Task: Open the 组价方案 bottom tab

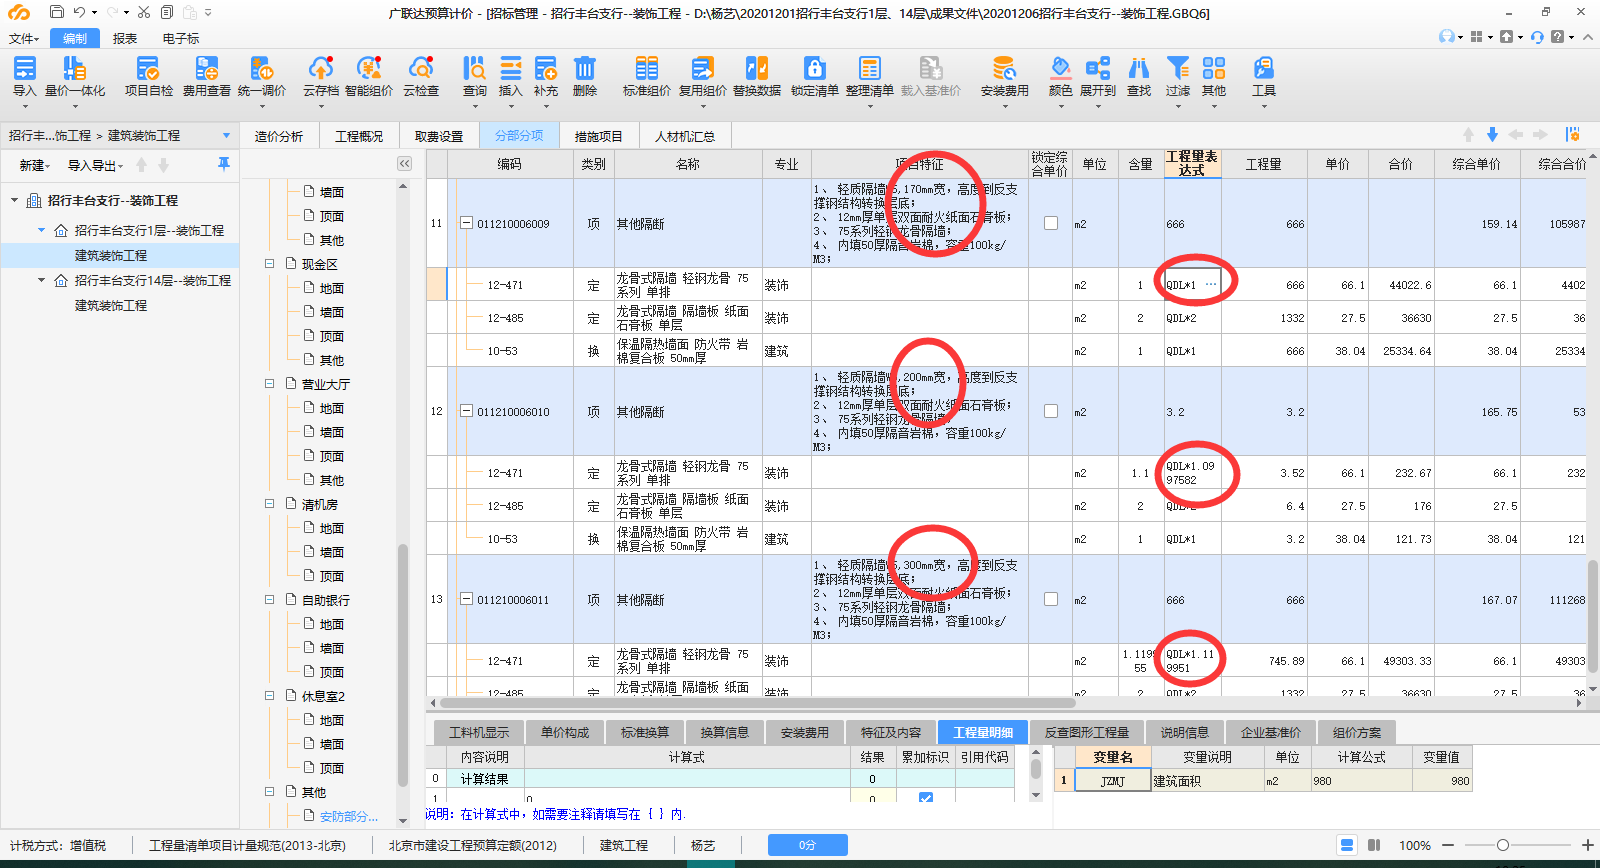Action: coord(1357,732)
